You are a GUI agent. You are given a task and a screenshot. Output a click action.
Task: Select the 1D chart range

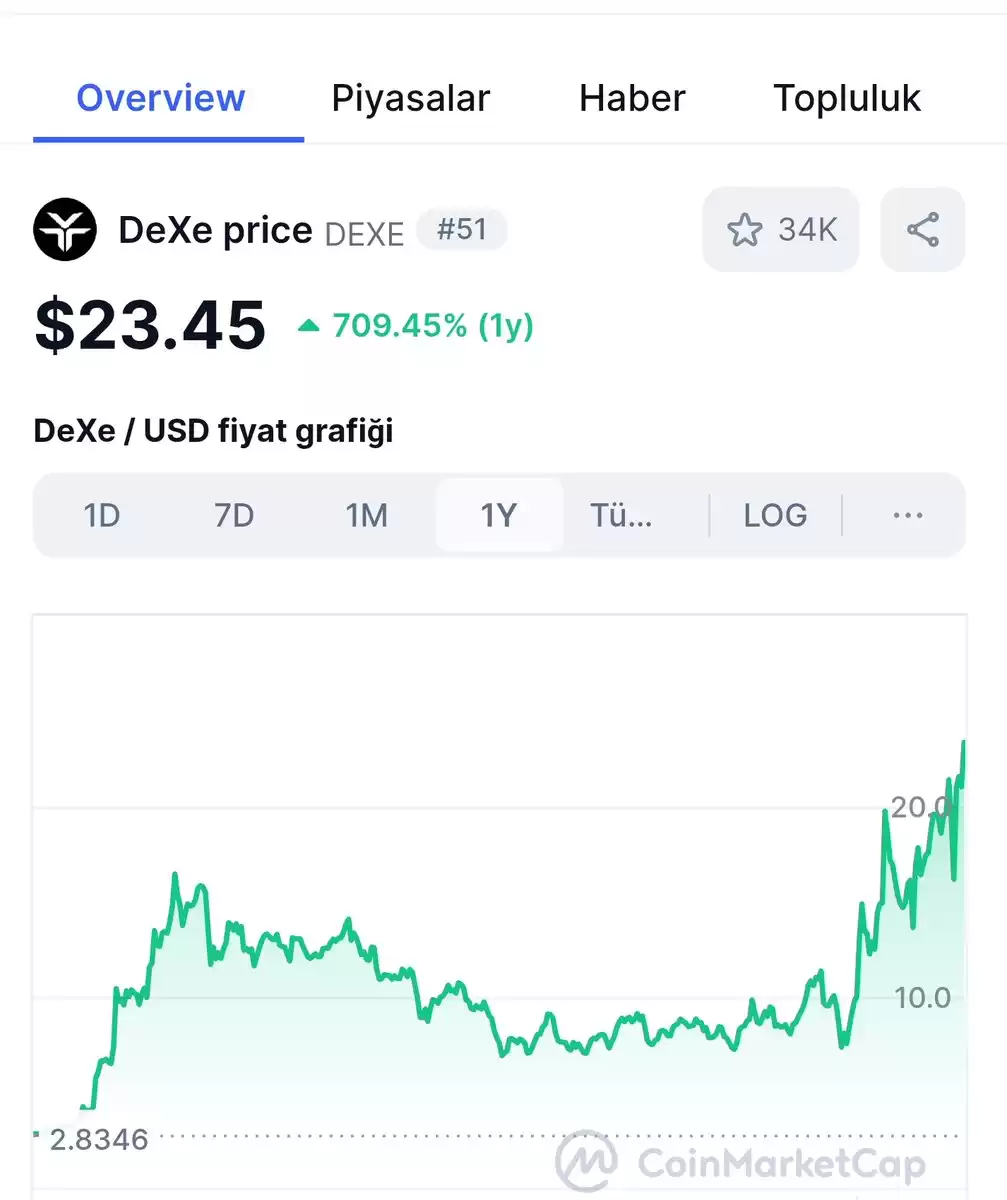pos(102,516)
